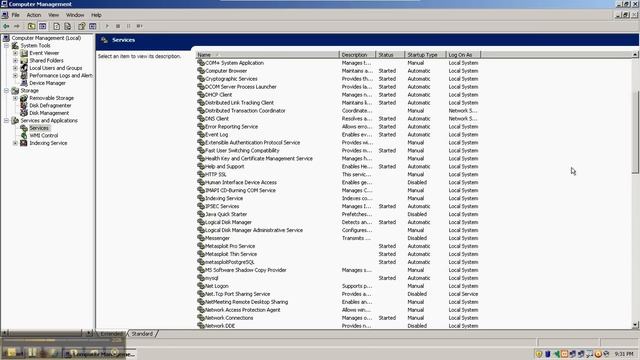This screenshot has height=360, width=640.
Task: Open the Action menu
Action: click(34, 15)
